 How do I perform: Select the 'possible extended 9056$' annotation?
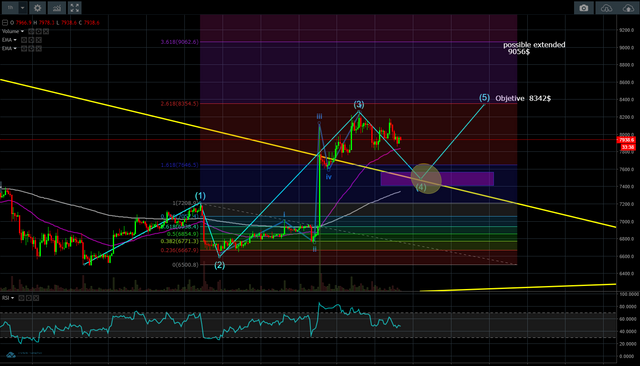pyautogui.click(x=534, y=48)
